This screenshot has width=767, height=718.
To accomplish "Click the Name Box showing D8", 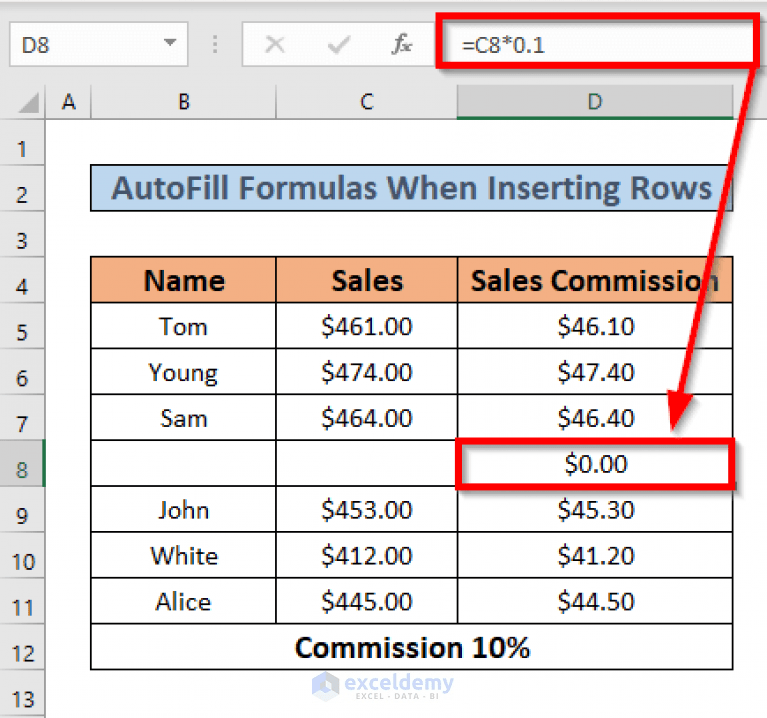I will click(x=98, y=45).
